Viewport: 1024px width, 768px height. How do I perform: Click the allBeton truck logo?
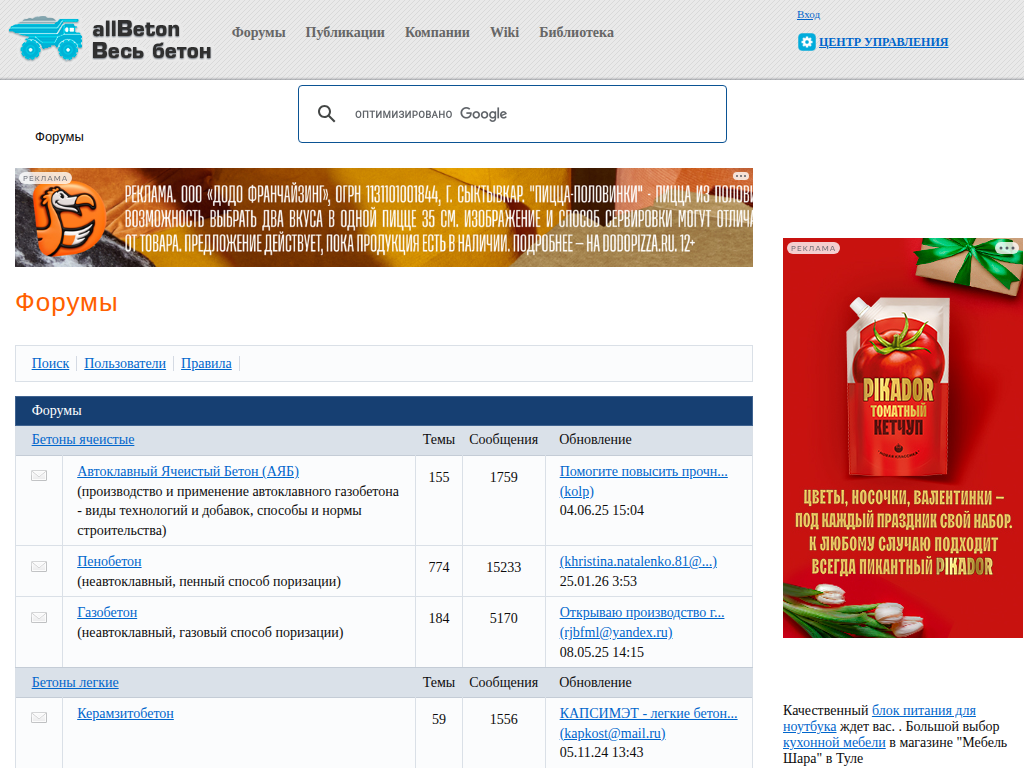click(45, 39)
